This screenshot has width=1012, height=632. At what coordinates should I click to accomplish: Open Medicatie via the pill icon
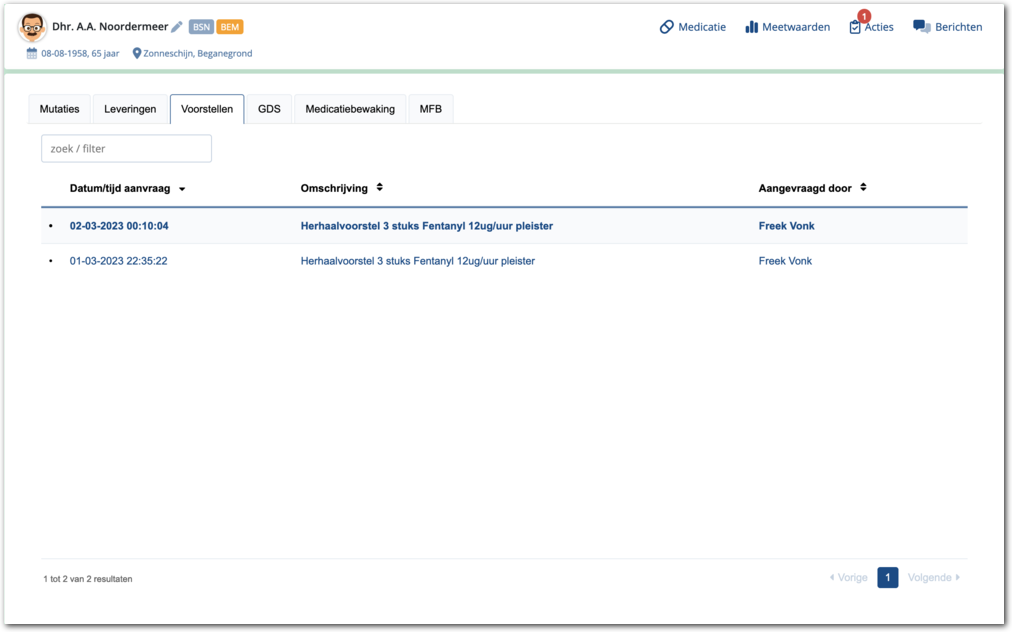(667, 27)
